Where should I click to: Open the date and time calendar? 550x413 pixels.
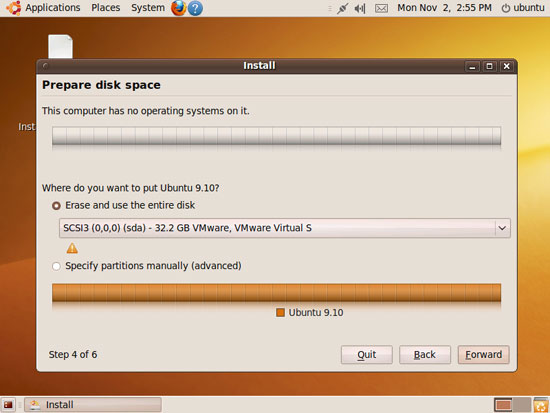pyautogui.click(x=444, y=8)
